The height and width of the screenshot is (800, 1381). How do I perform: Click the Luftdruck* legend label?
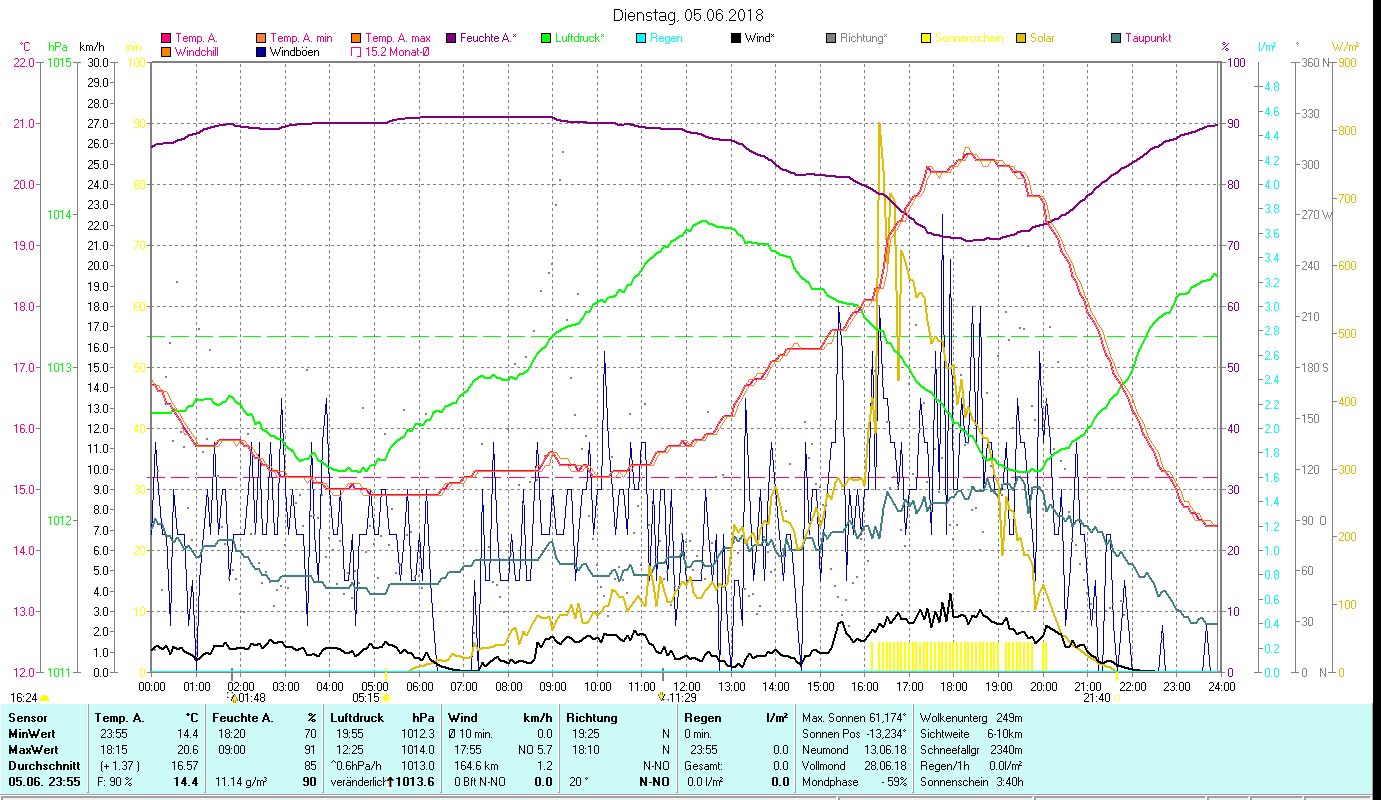tap(580, 38)
